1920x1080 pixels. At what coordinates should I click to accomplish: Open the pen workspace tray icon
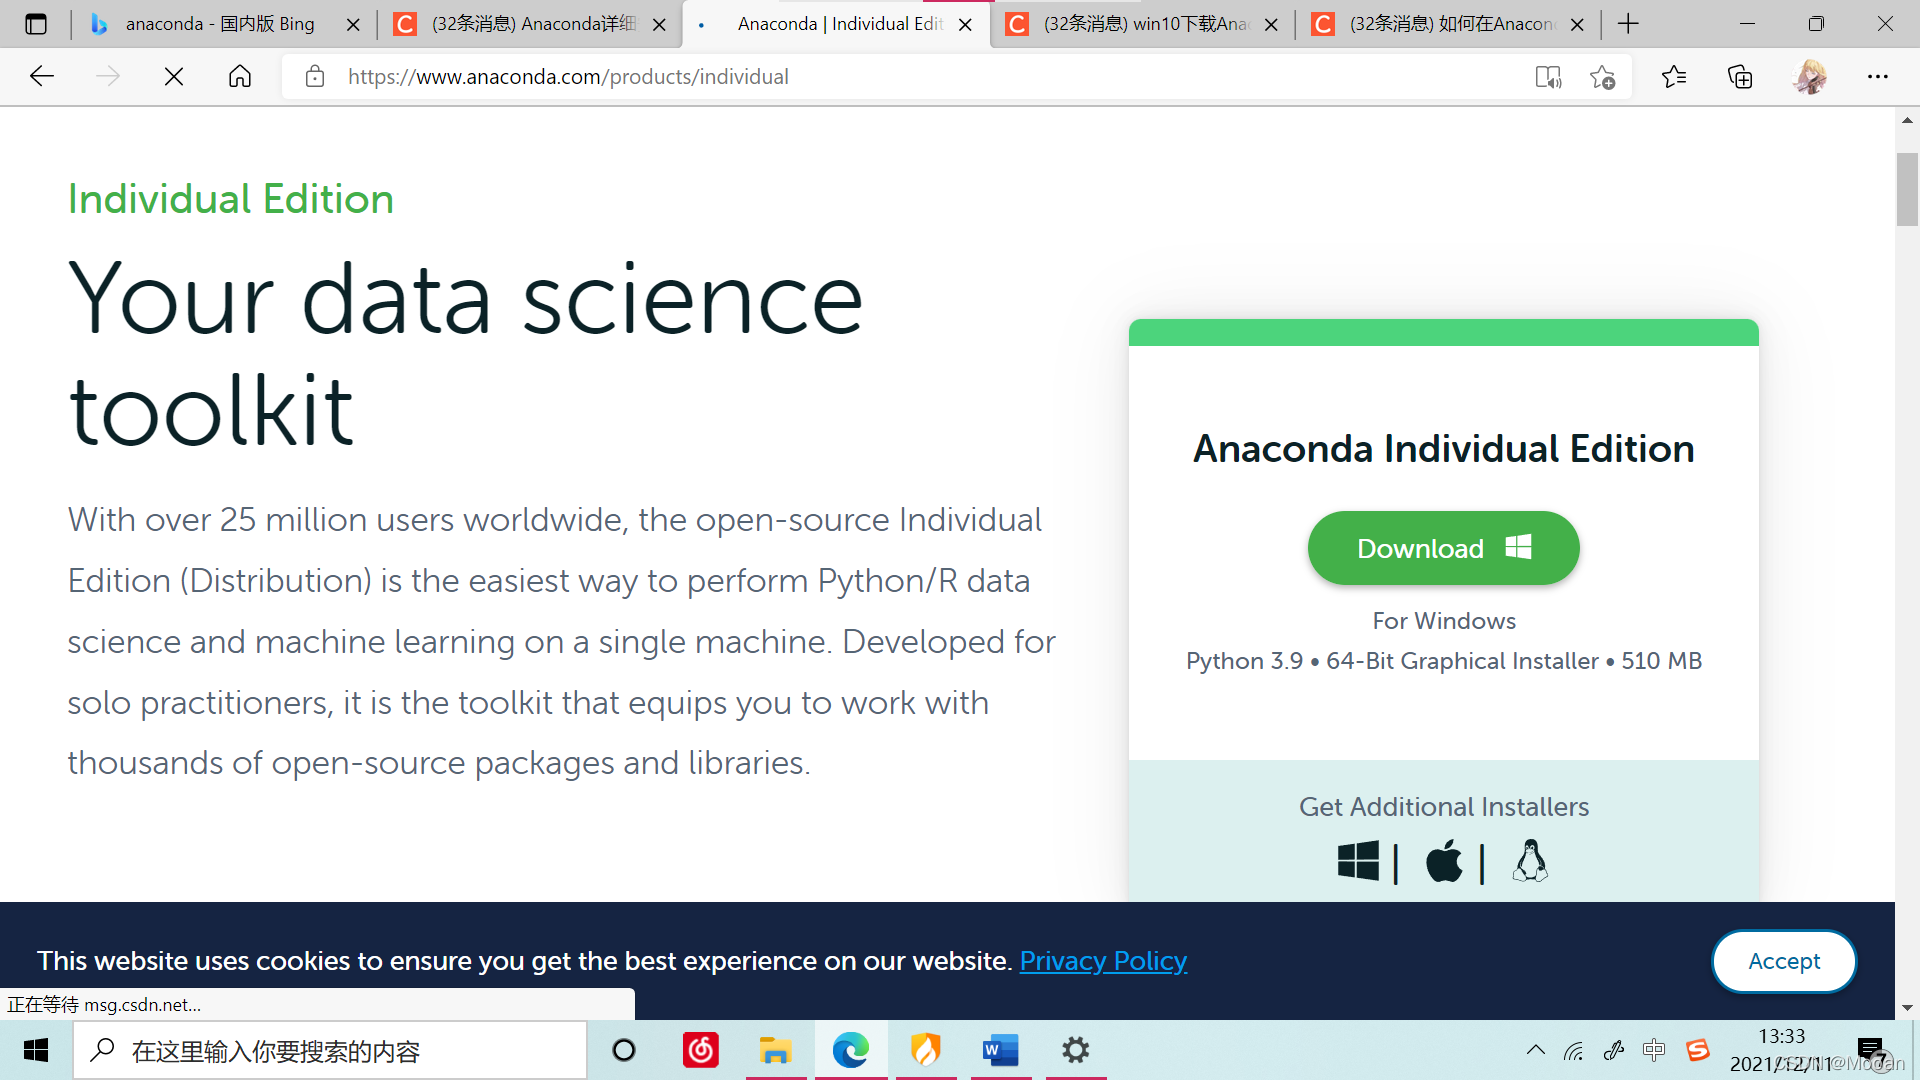pos(1614,1050)
